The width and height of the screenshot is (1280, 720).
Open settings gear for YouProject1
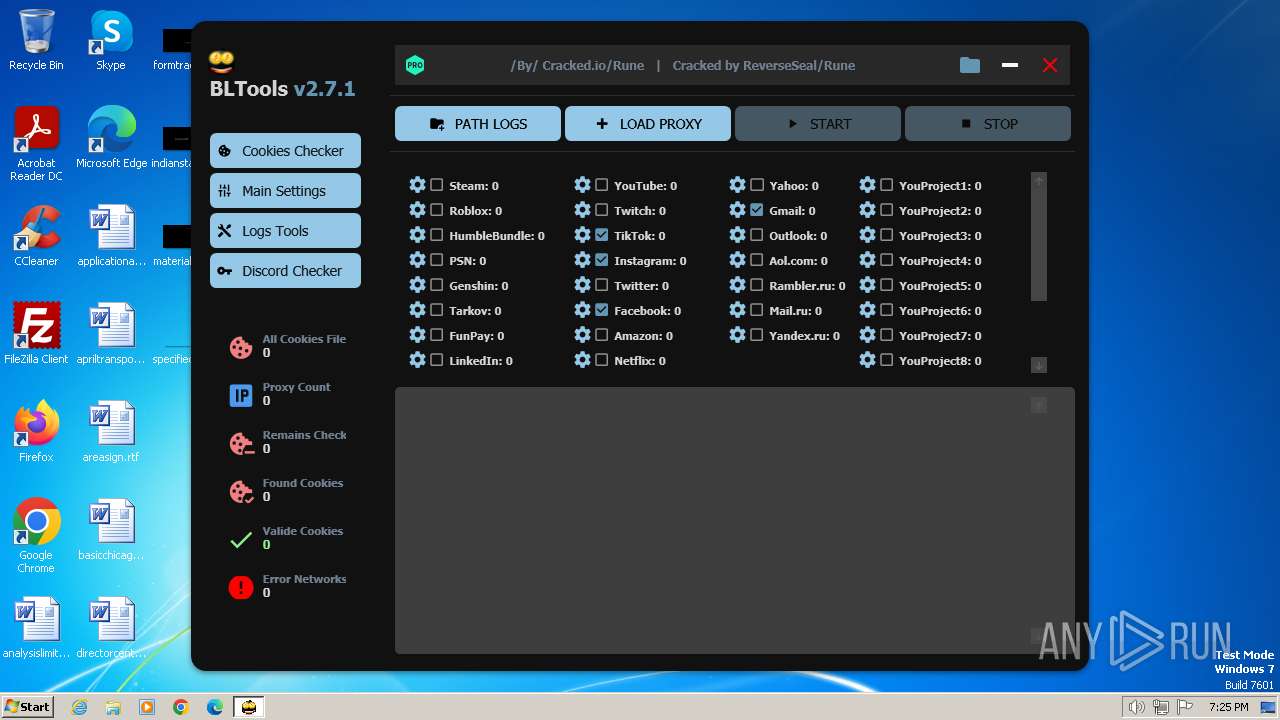click(x=868, y=185)
